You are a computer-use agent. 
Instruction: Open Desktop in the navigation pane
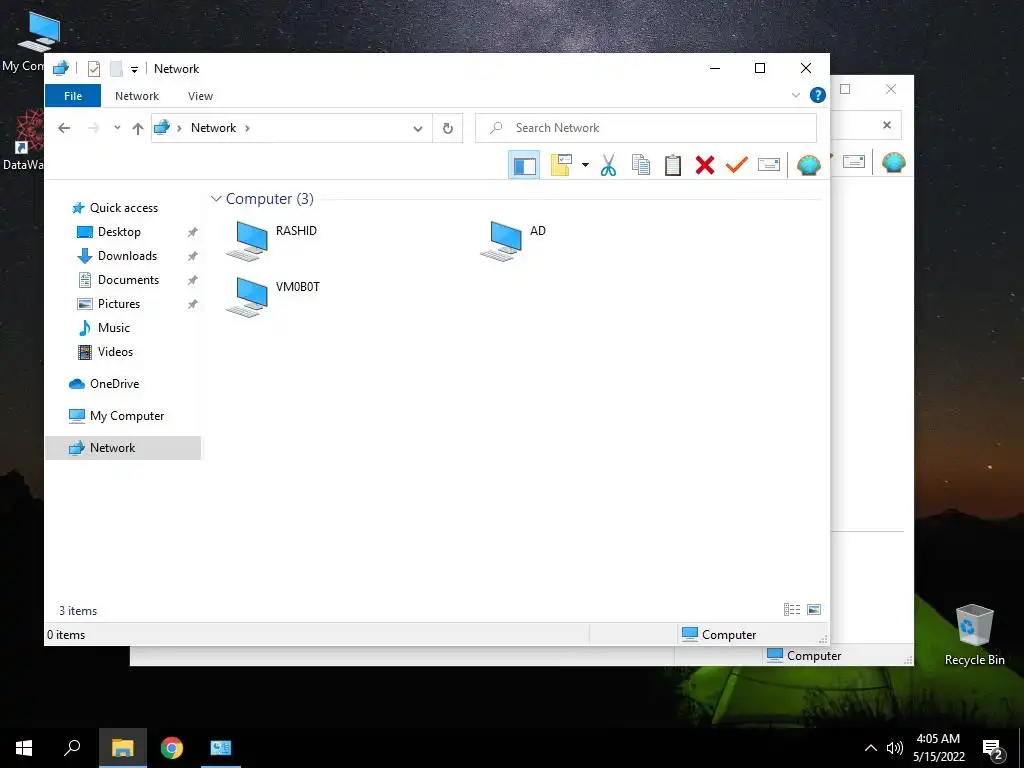pyautogui.click(x=119, y=232)
